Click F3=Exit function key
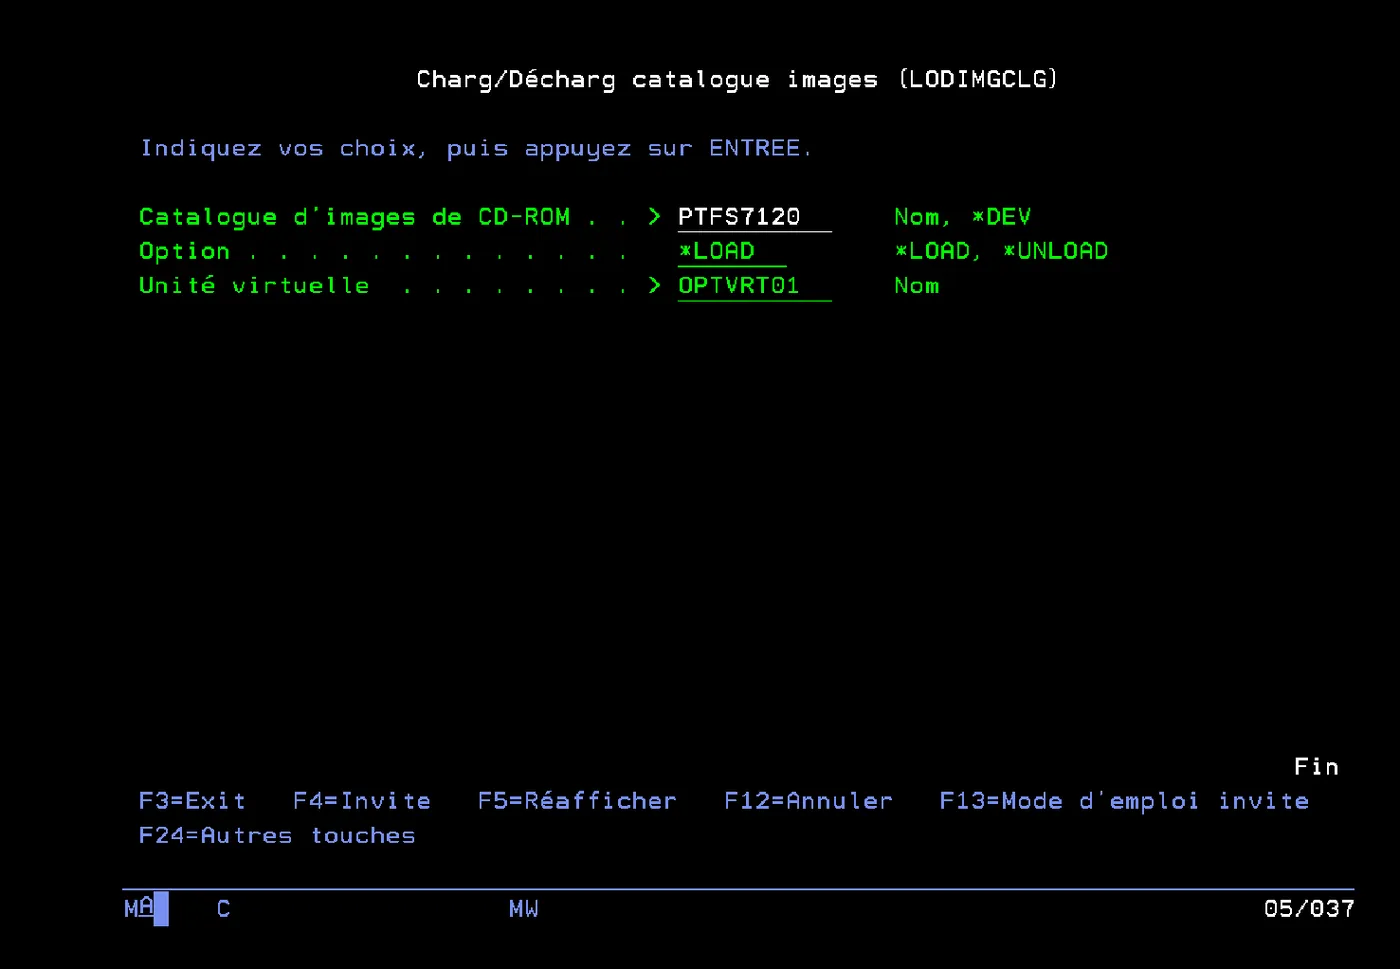 192,801
